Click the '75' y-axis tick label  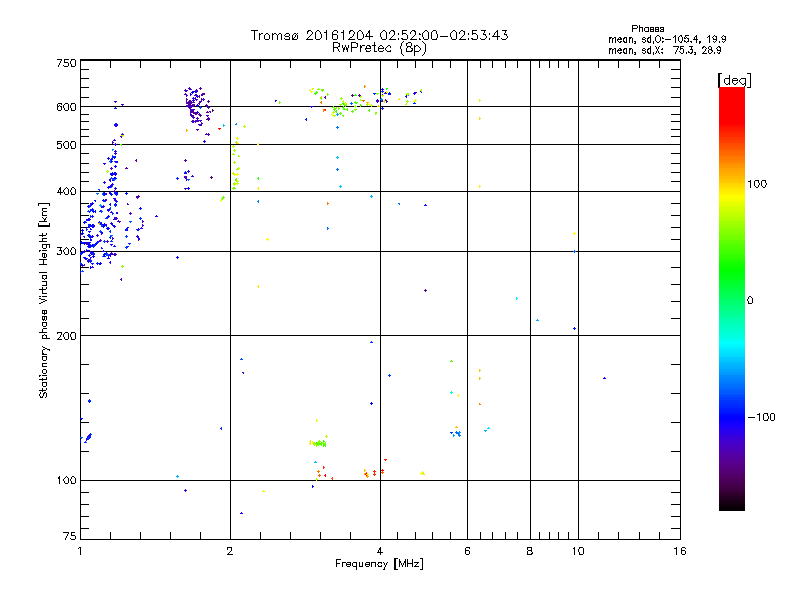click(70, 536)
